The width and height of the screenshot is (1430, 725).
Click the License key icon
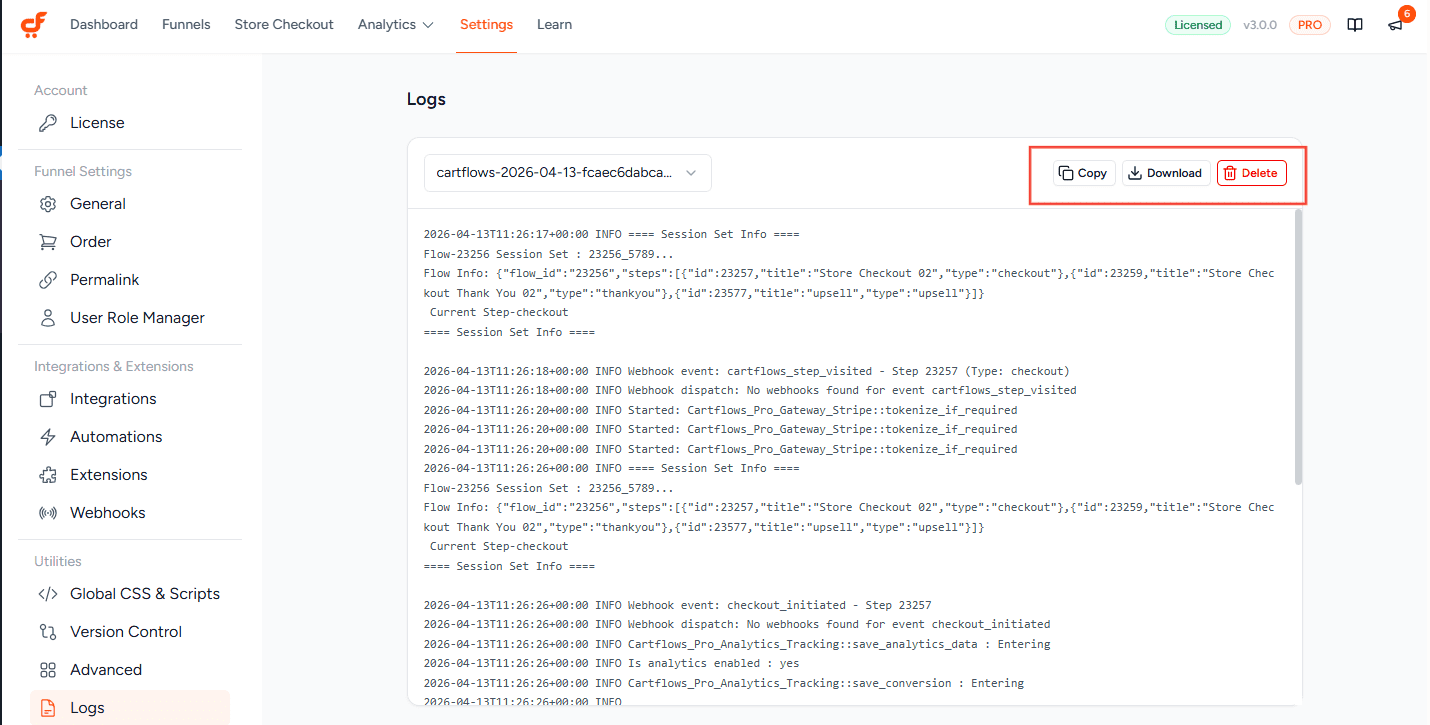(x=47, y=123)
